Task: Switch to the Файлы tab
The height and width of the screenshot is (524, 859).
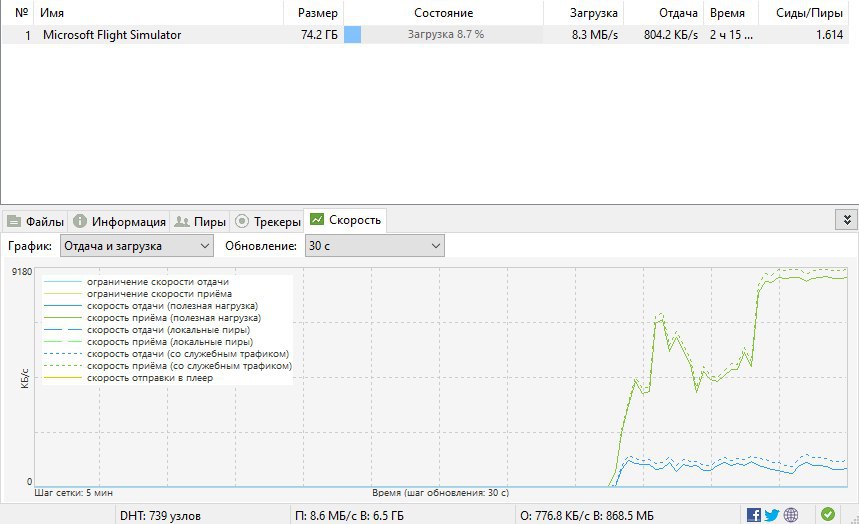Action: [36, 221]
